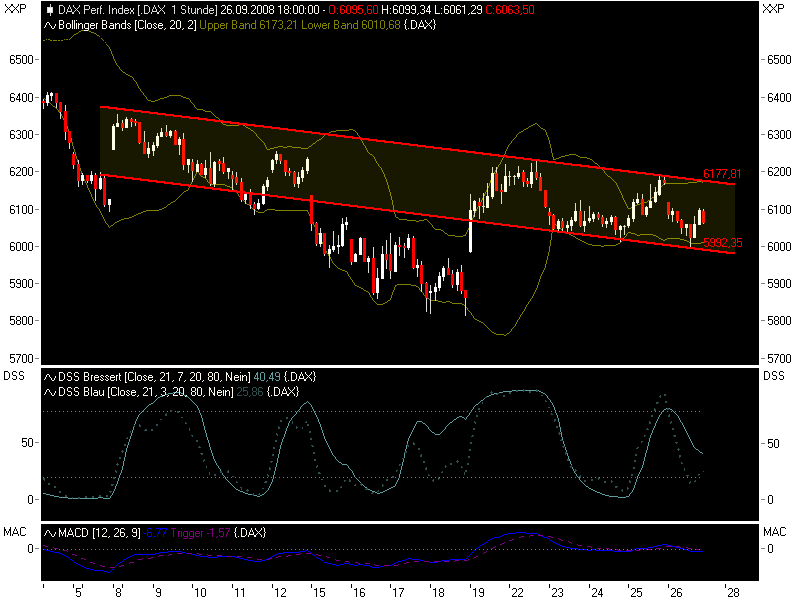This screenshot has height=600, width=800.
Task: Click the 6300 price on the left axis
Action: (x=21, y=135)
